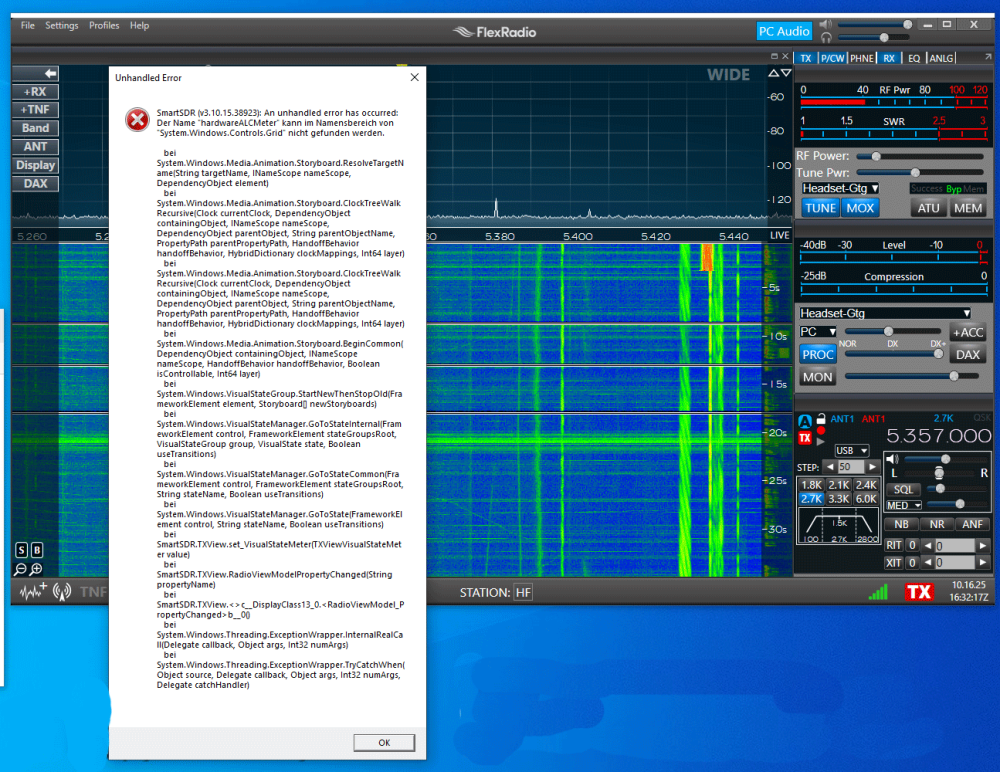This screenshot has width=1000, height=772.
Task: Click the RF Power slider
Action: click(876, 156)
